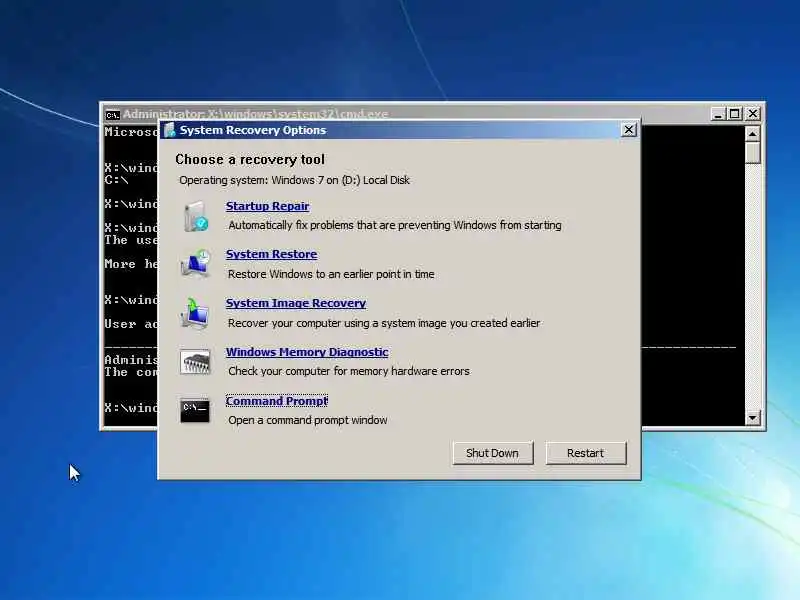800x600 pixels.
Task: Open the Startup Repair link
Action: (267, 206)
